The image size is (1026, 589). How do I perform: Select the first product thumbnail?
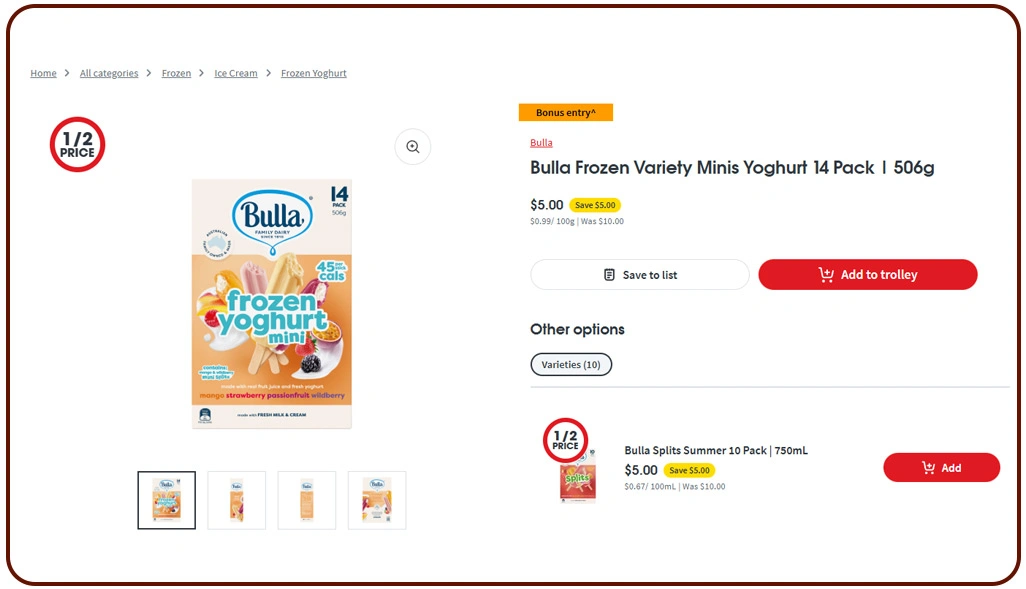pos(166,500)
